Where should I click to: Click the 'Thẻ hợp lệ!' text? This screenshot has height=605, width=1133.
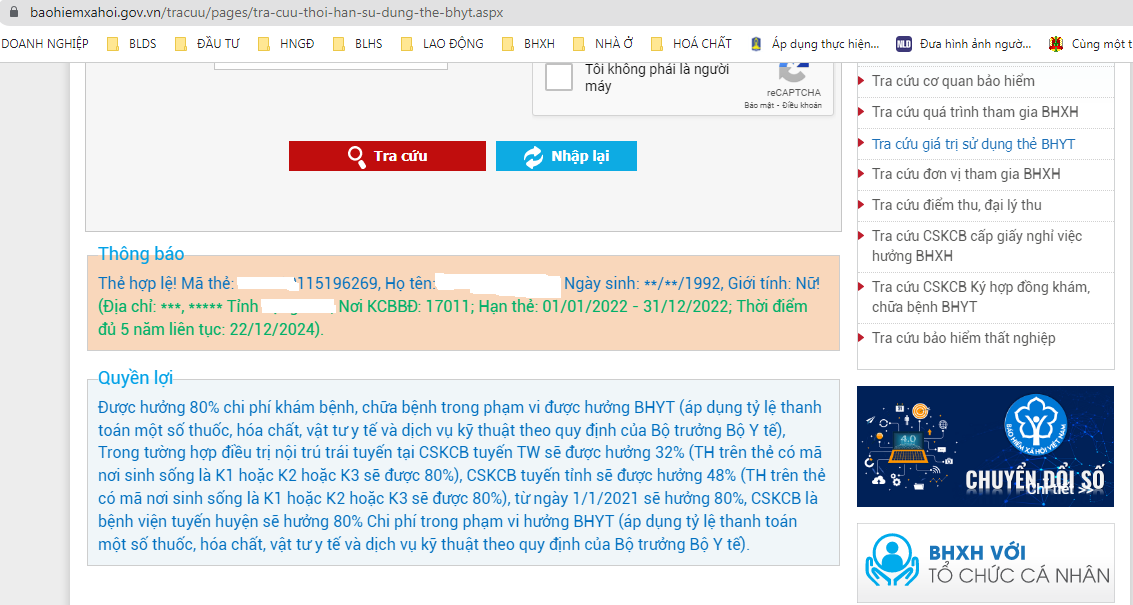137,283
